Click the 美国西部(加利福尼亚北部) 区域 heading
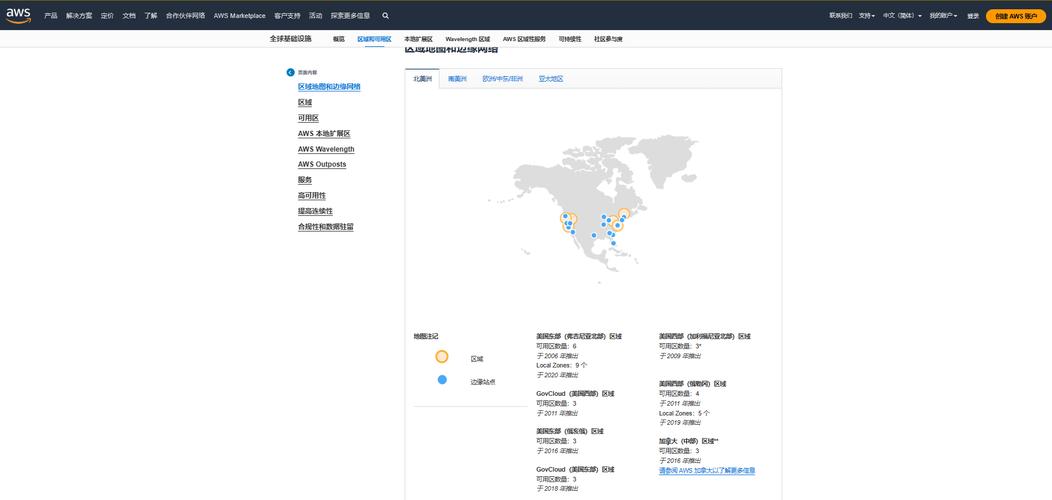Viewport: 1052px width, 500px height. tap(705, 336)
